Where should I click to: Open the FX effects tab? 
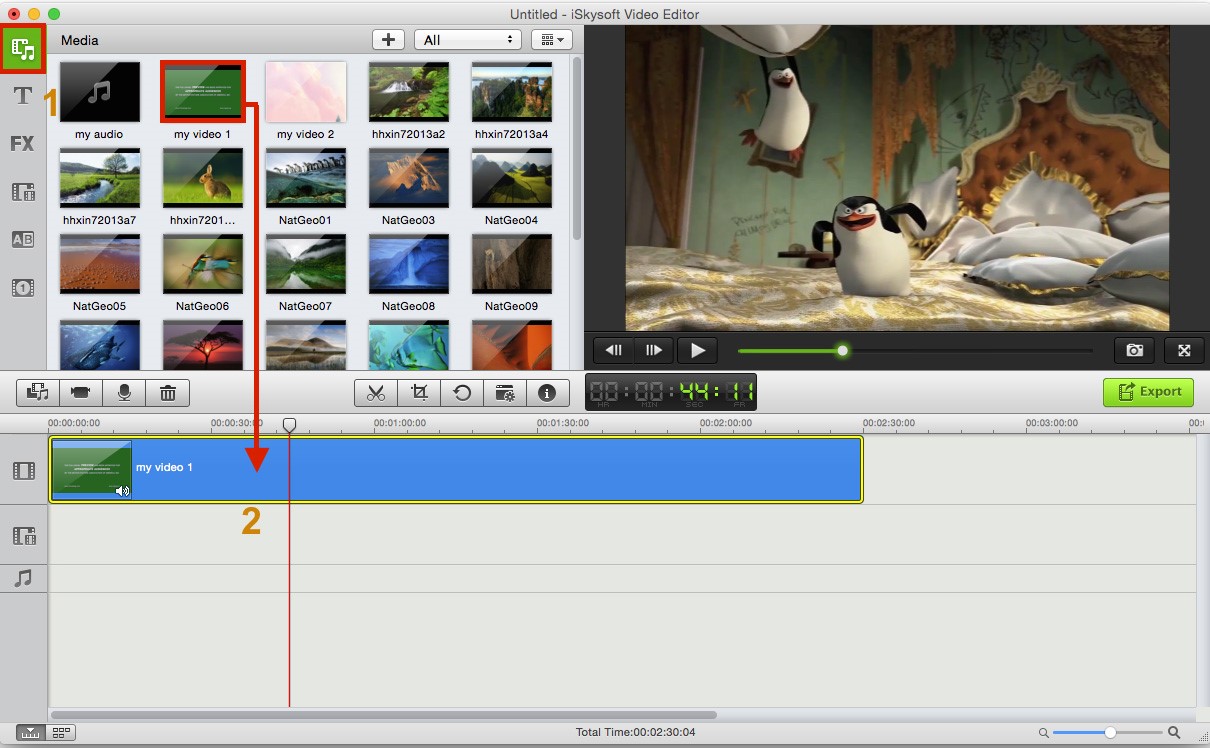click(x=22, y=143)
